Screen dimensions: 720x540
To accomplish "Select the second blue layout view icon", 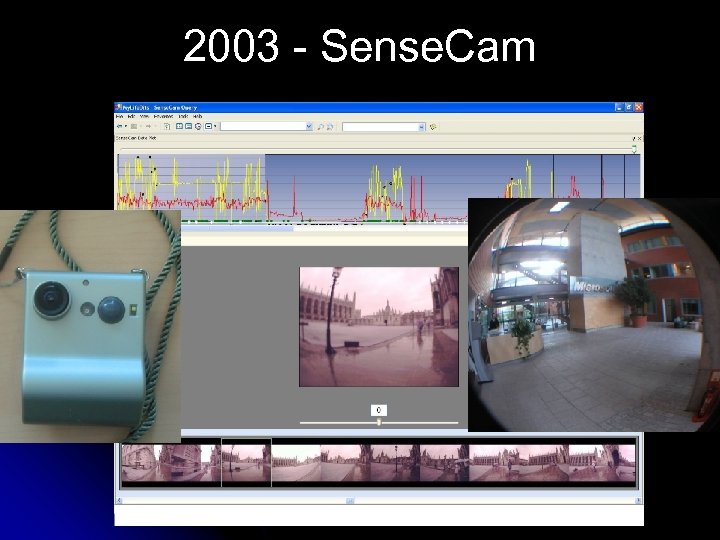I will (x=189, y=126).
